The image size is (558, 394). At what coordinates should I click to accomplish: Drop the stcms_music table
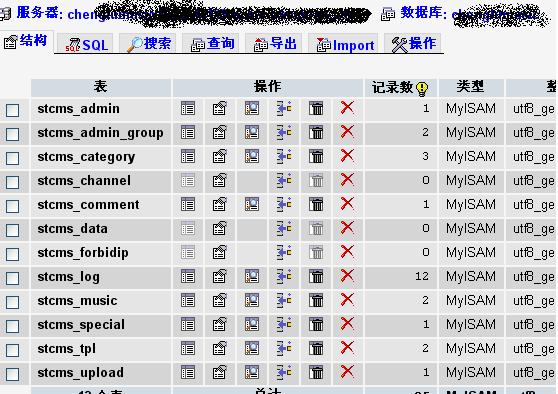(x=347, y=300)
